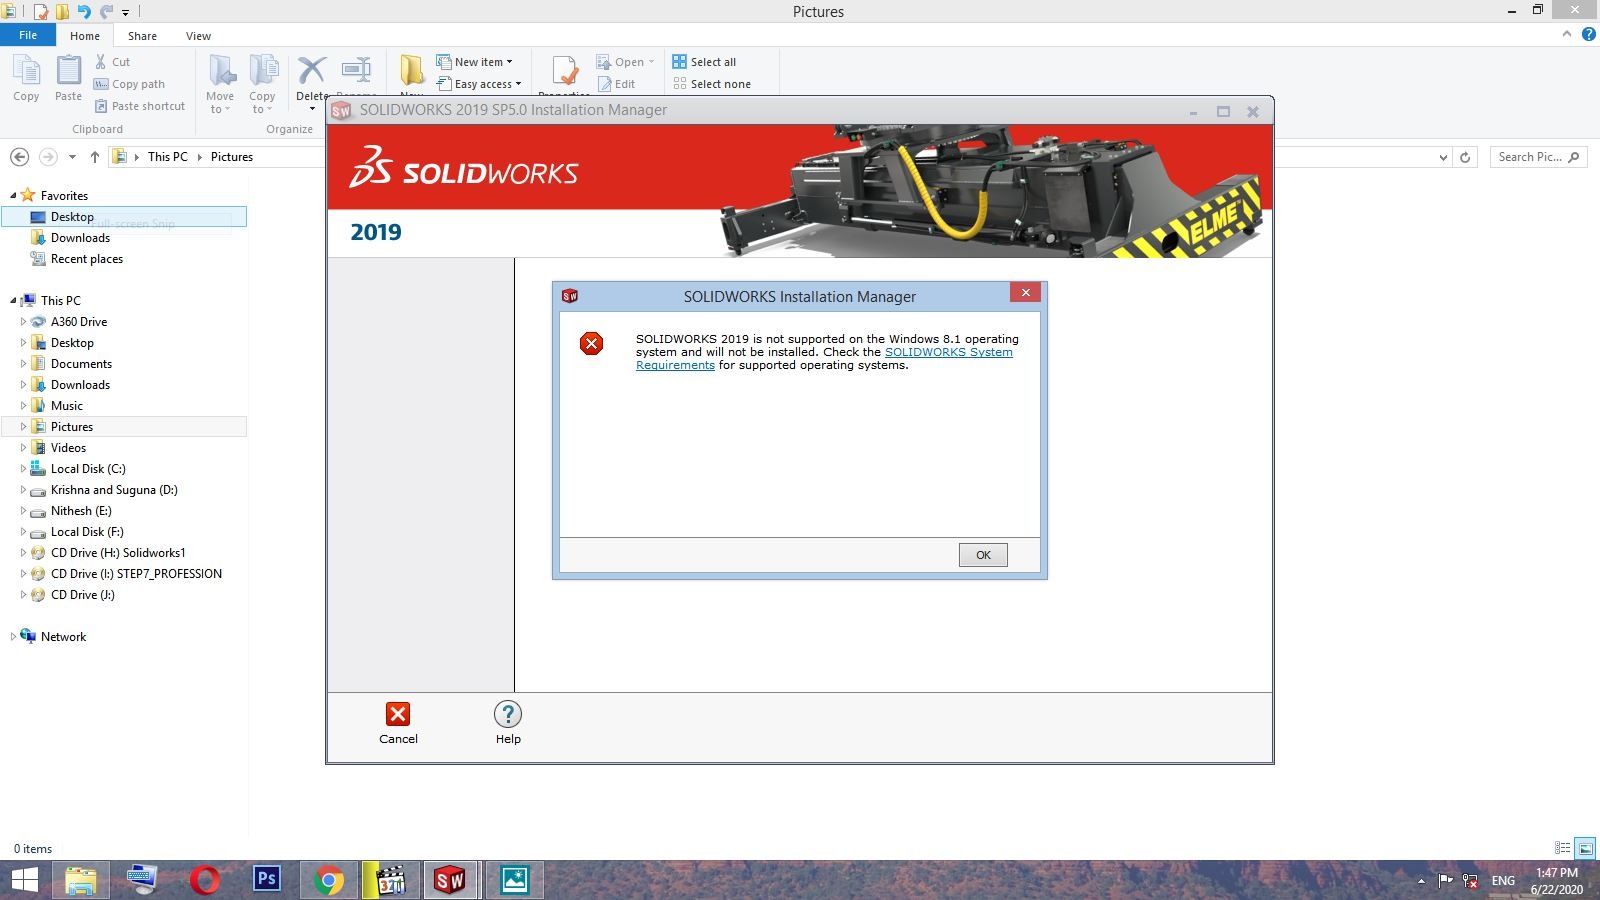Switch to the Share ribbon tab

[142, 36]
